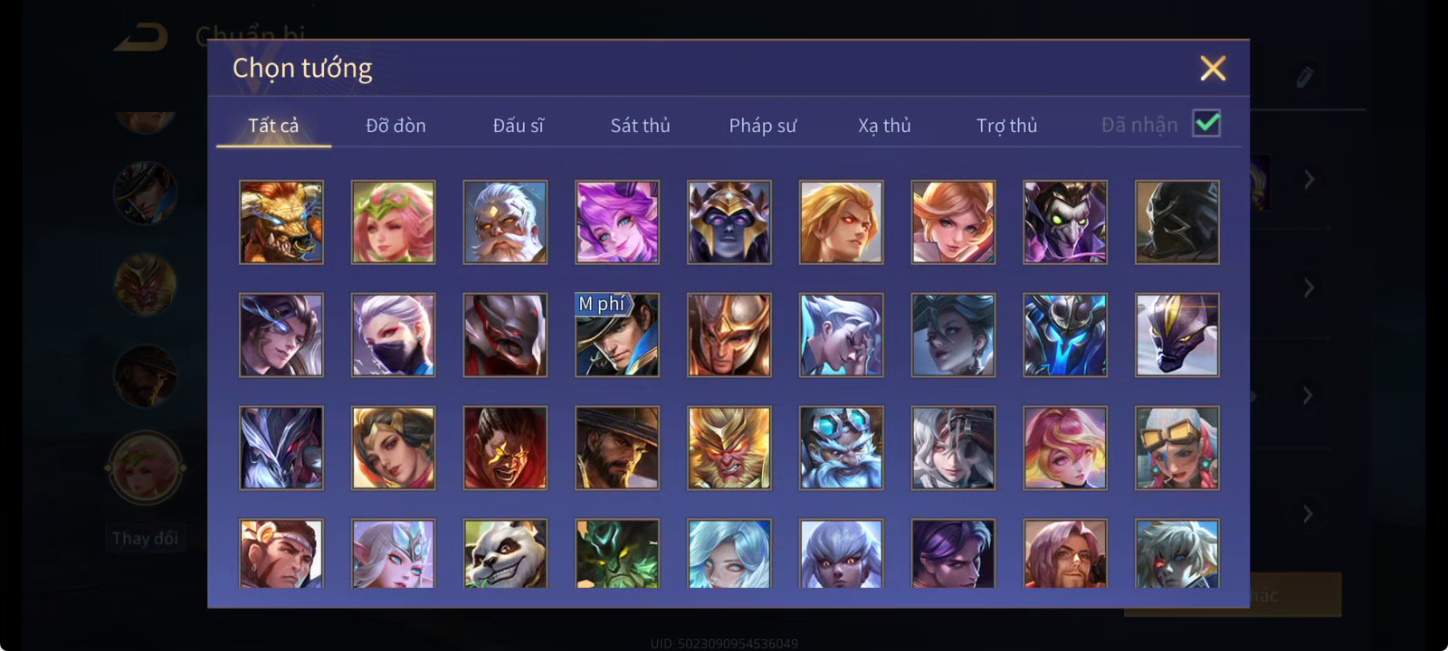Close the "Chọn tướng" dialog

[x=1213, y=68]
